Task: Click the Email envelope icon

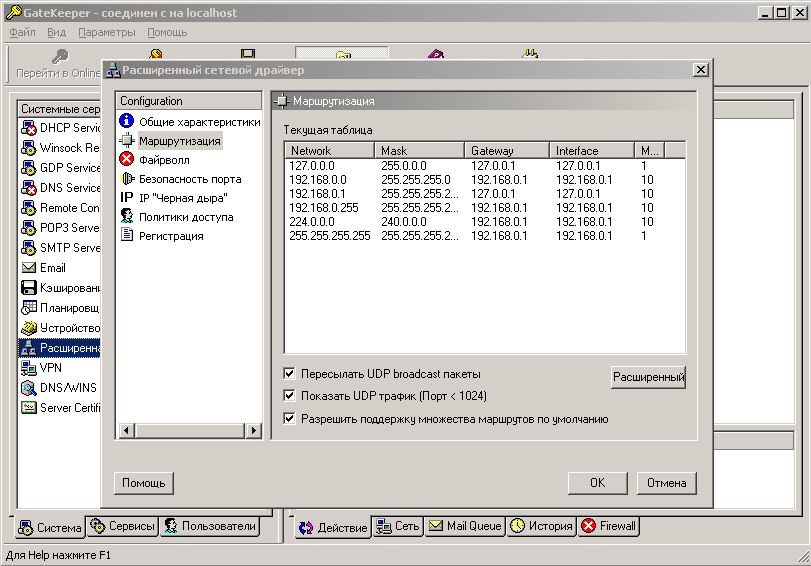Action: point(28,267)
